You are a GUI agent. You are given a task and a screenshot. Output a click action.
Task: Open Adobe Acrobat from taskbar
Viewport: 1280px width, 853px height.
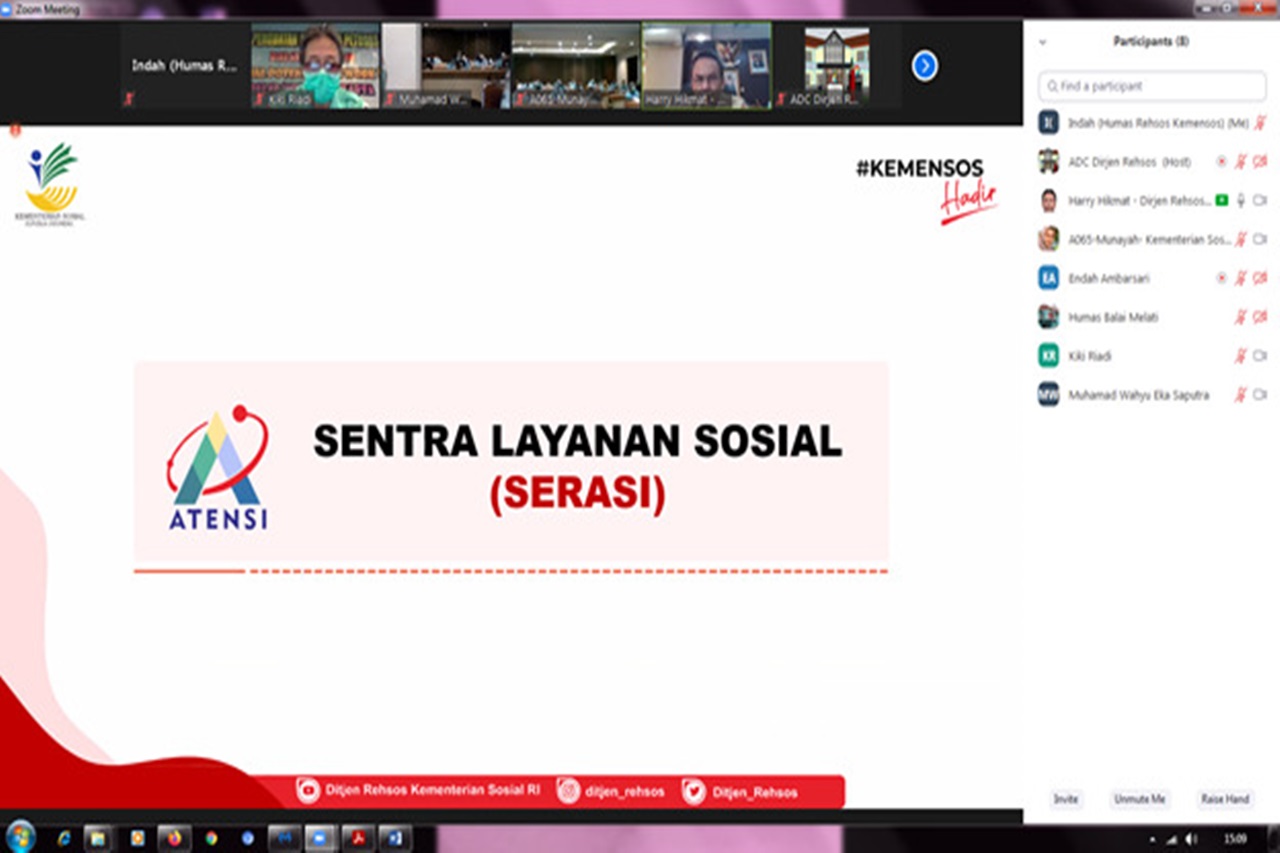(358, 838)
